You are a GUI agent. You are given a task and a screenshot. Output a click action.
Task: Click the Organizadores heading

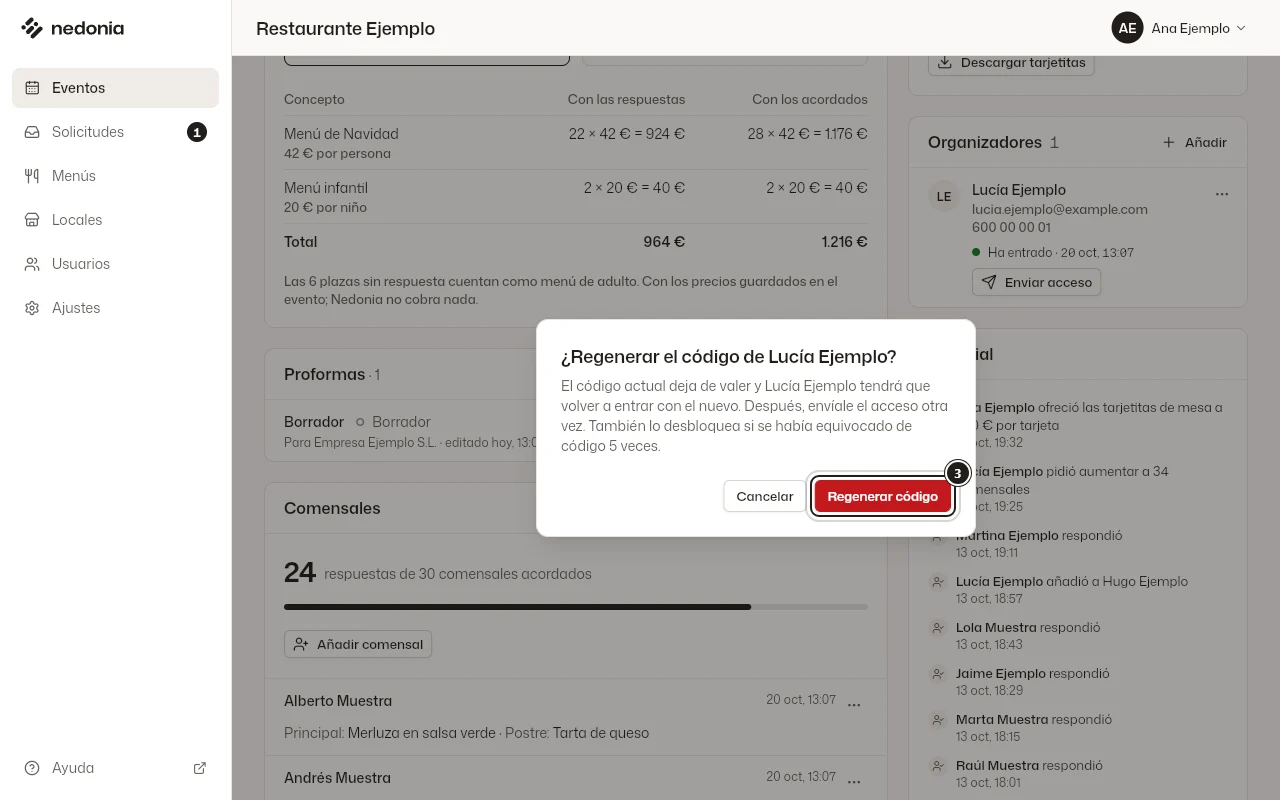point(985,142)
